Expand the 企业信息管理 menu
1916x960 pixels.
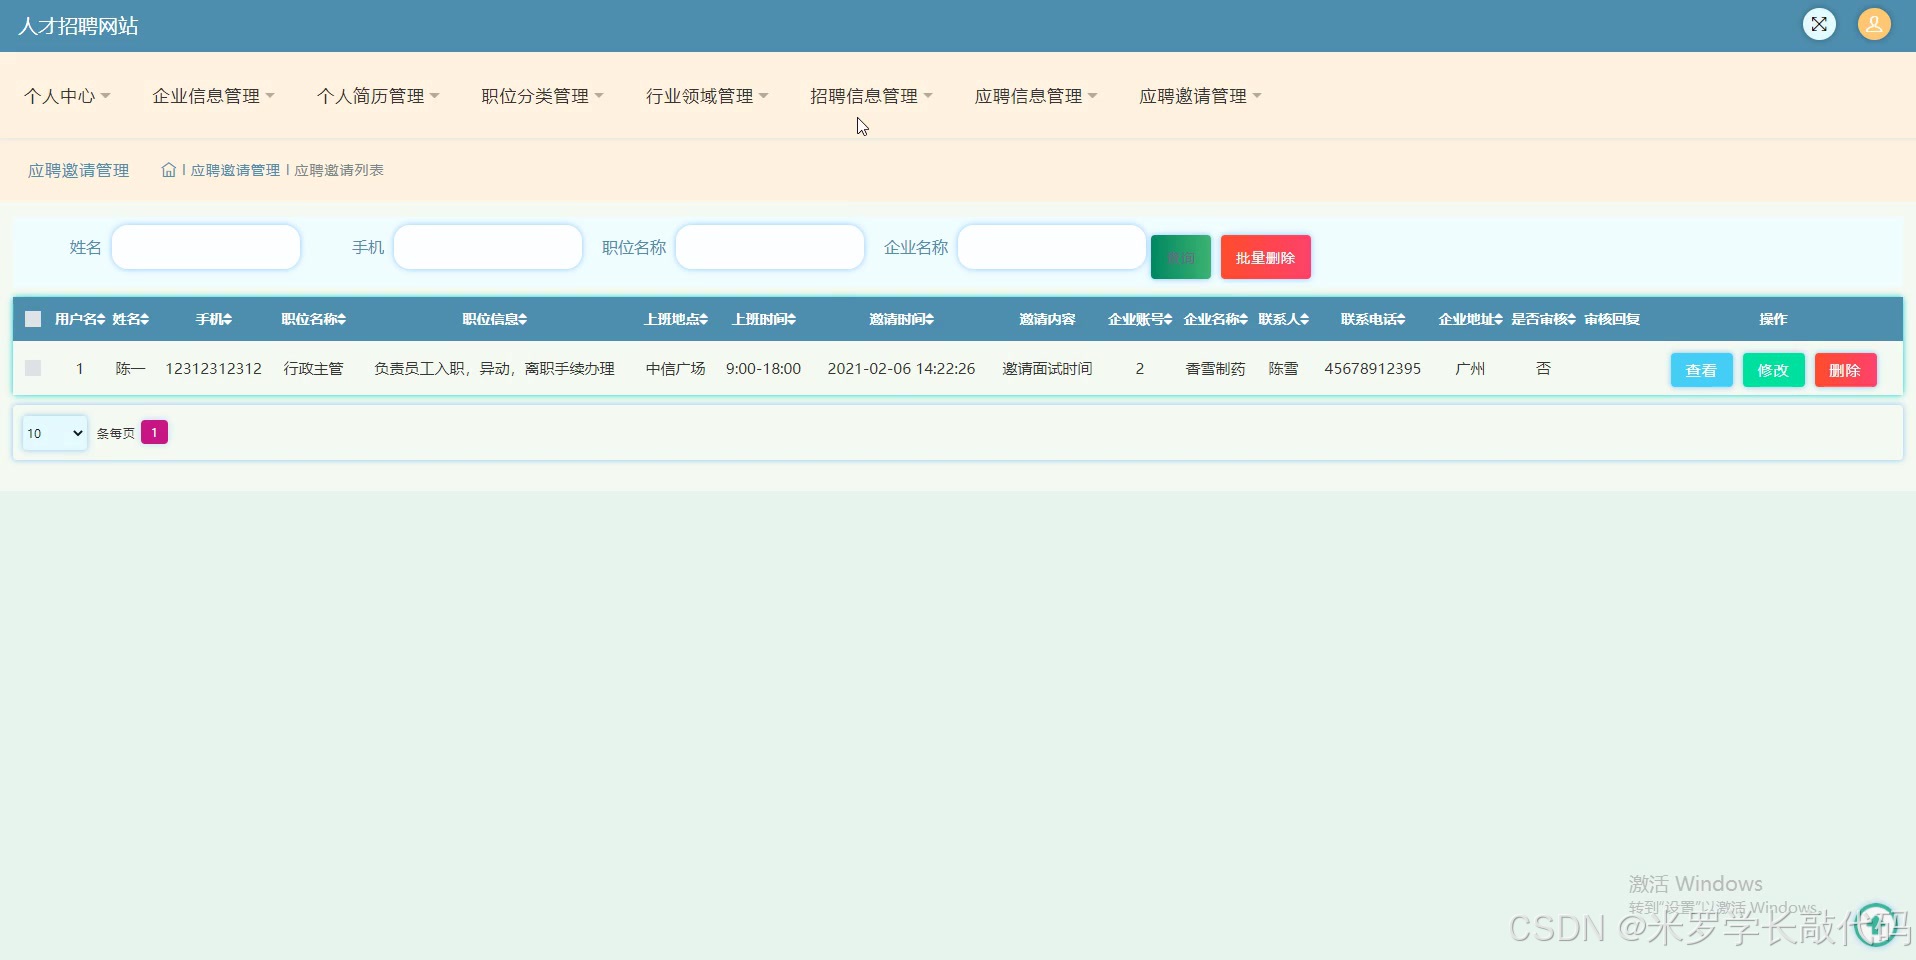[x=213, y=96]
